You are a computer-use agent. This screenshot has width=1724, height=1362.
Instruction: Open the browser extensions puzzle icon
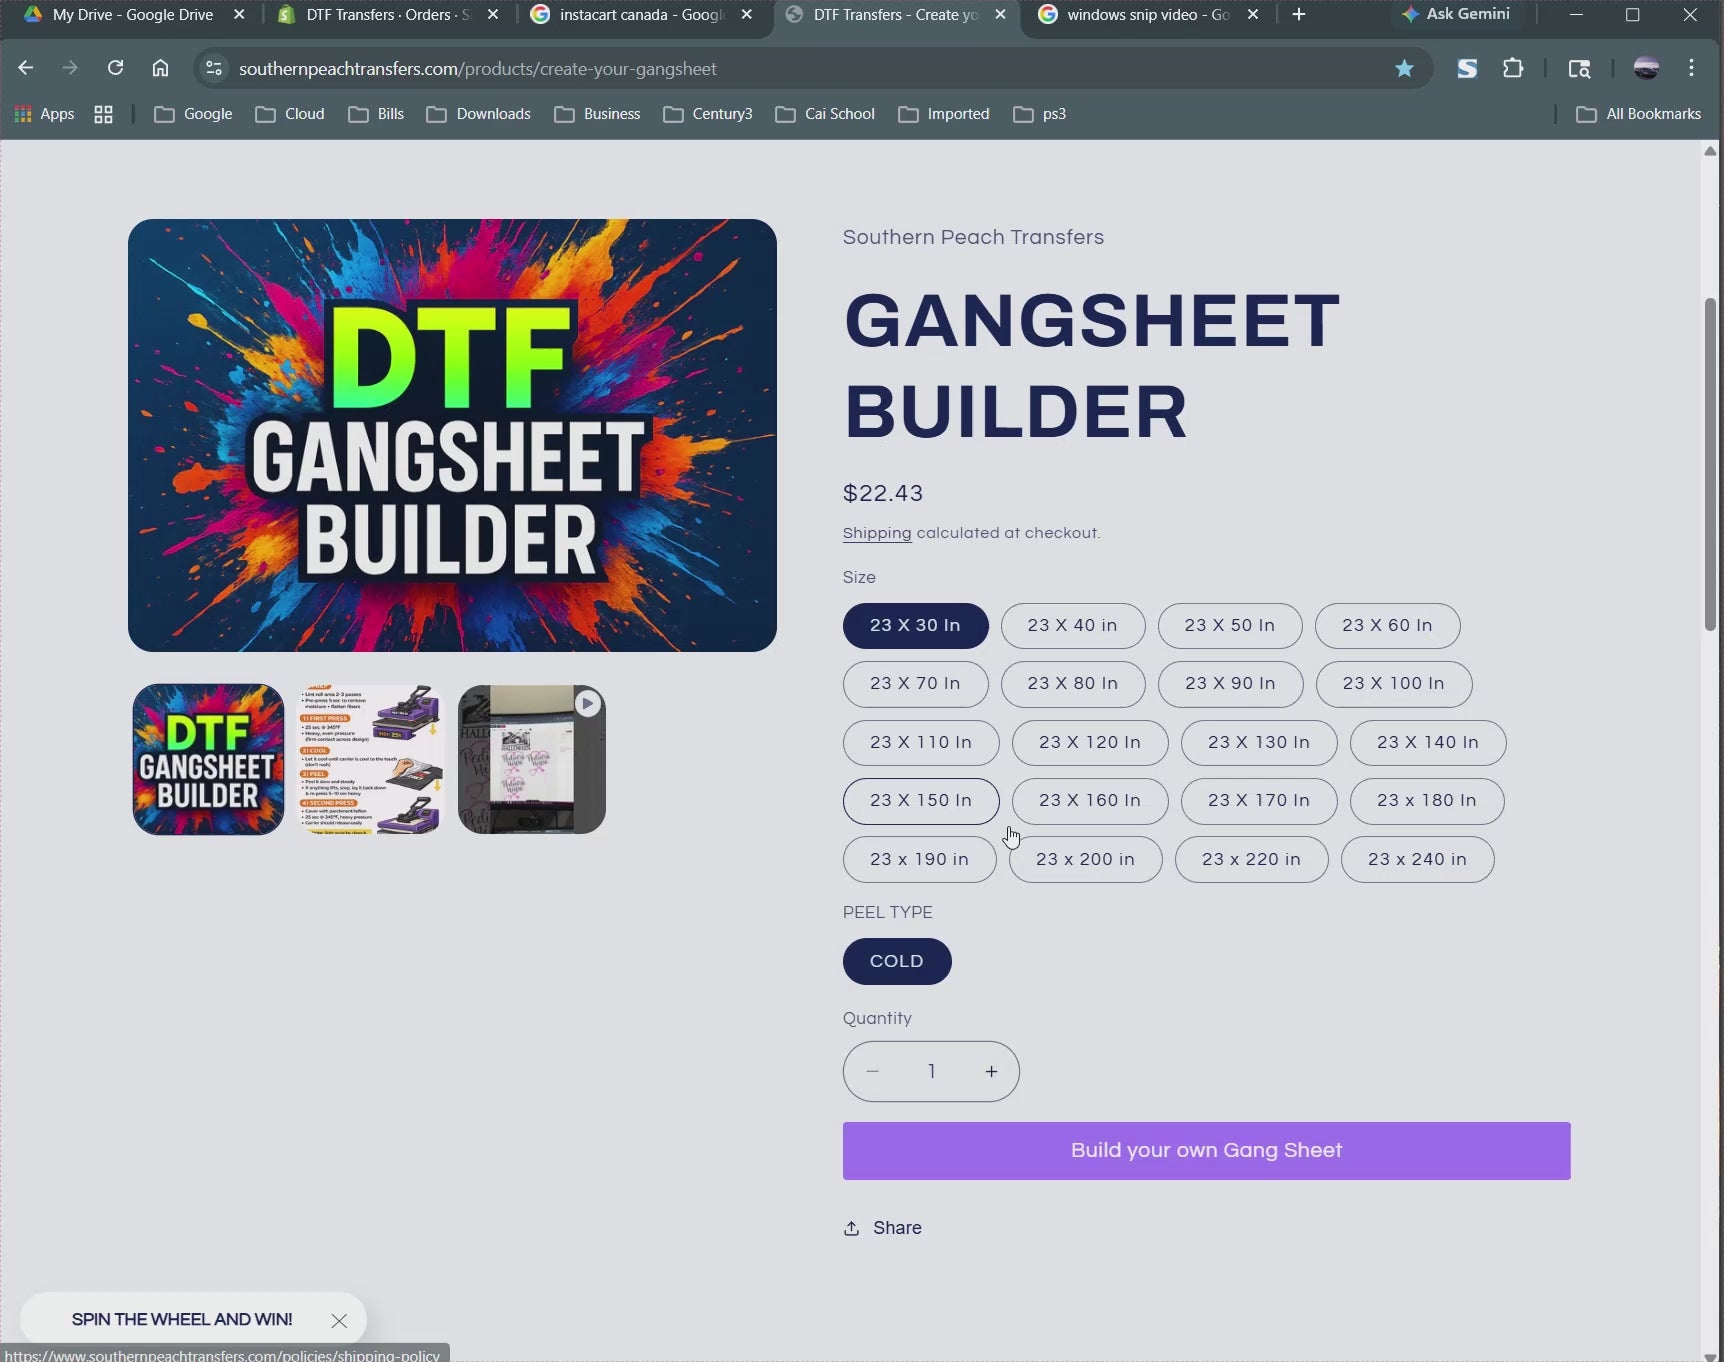point(1513,68)
